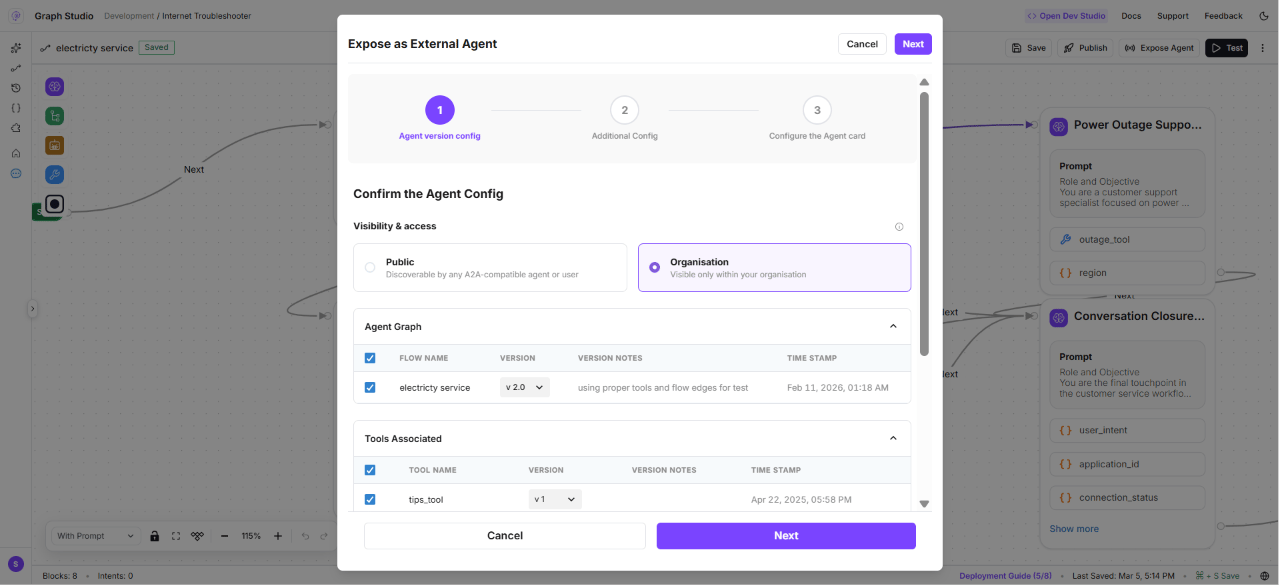The image size is (1279, 585).
Task: Click the info icon beside Visibility & access
Action: click(899, 226)
